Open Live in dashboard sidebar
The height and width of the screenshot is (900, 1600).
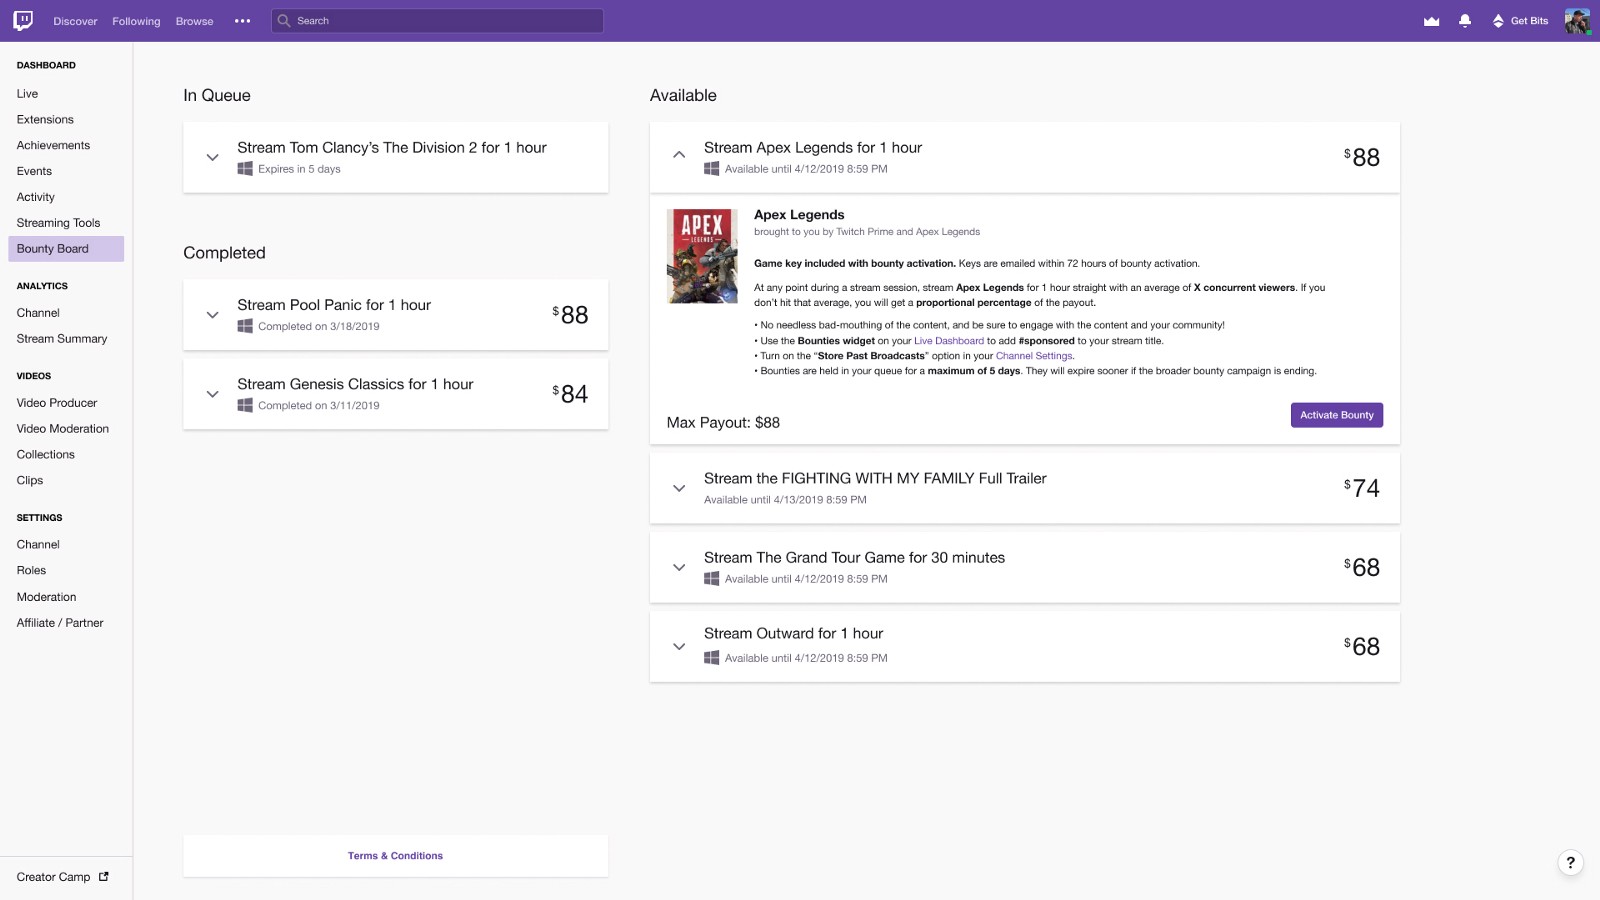tap(27, 94)
